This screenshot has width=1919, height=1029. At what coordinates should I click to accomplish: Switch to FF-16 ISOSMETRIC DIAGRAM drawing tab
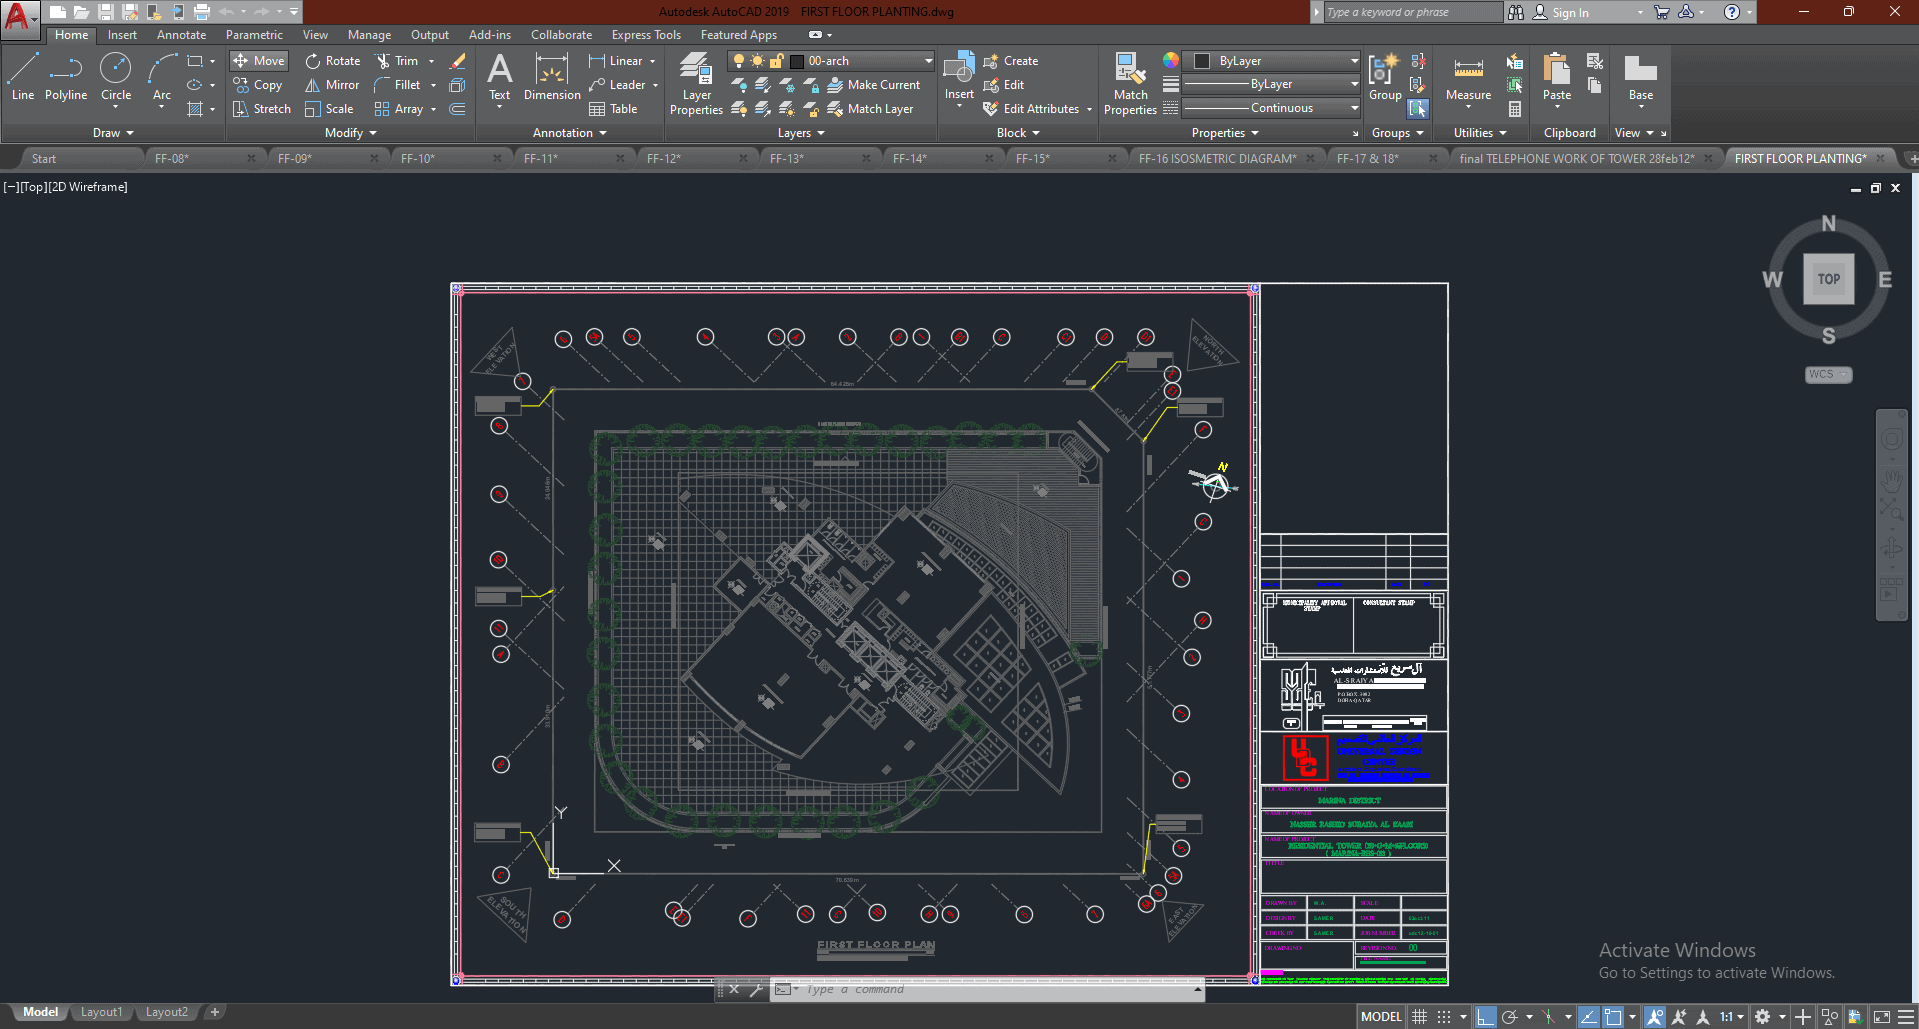pyautogui.click(x=1217, y=158)
